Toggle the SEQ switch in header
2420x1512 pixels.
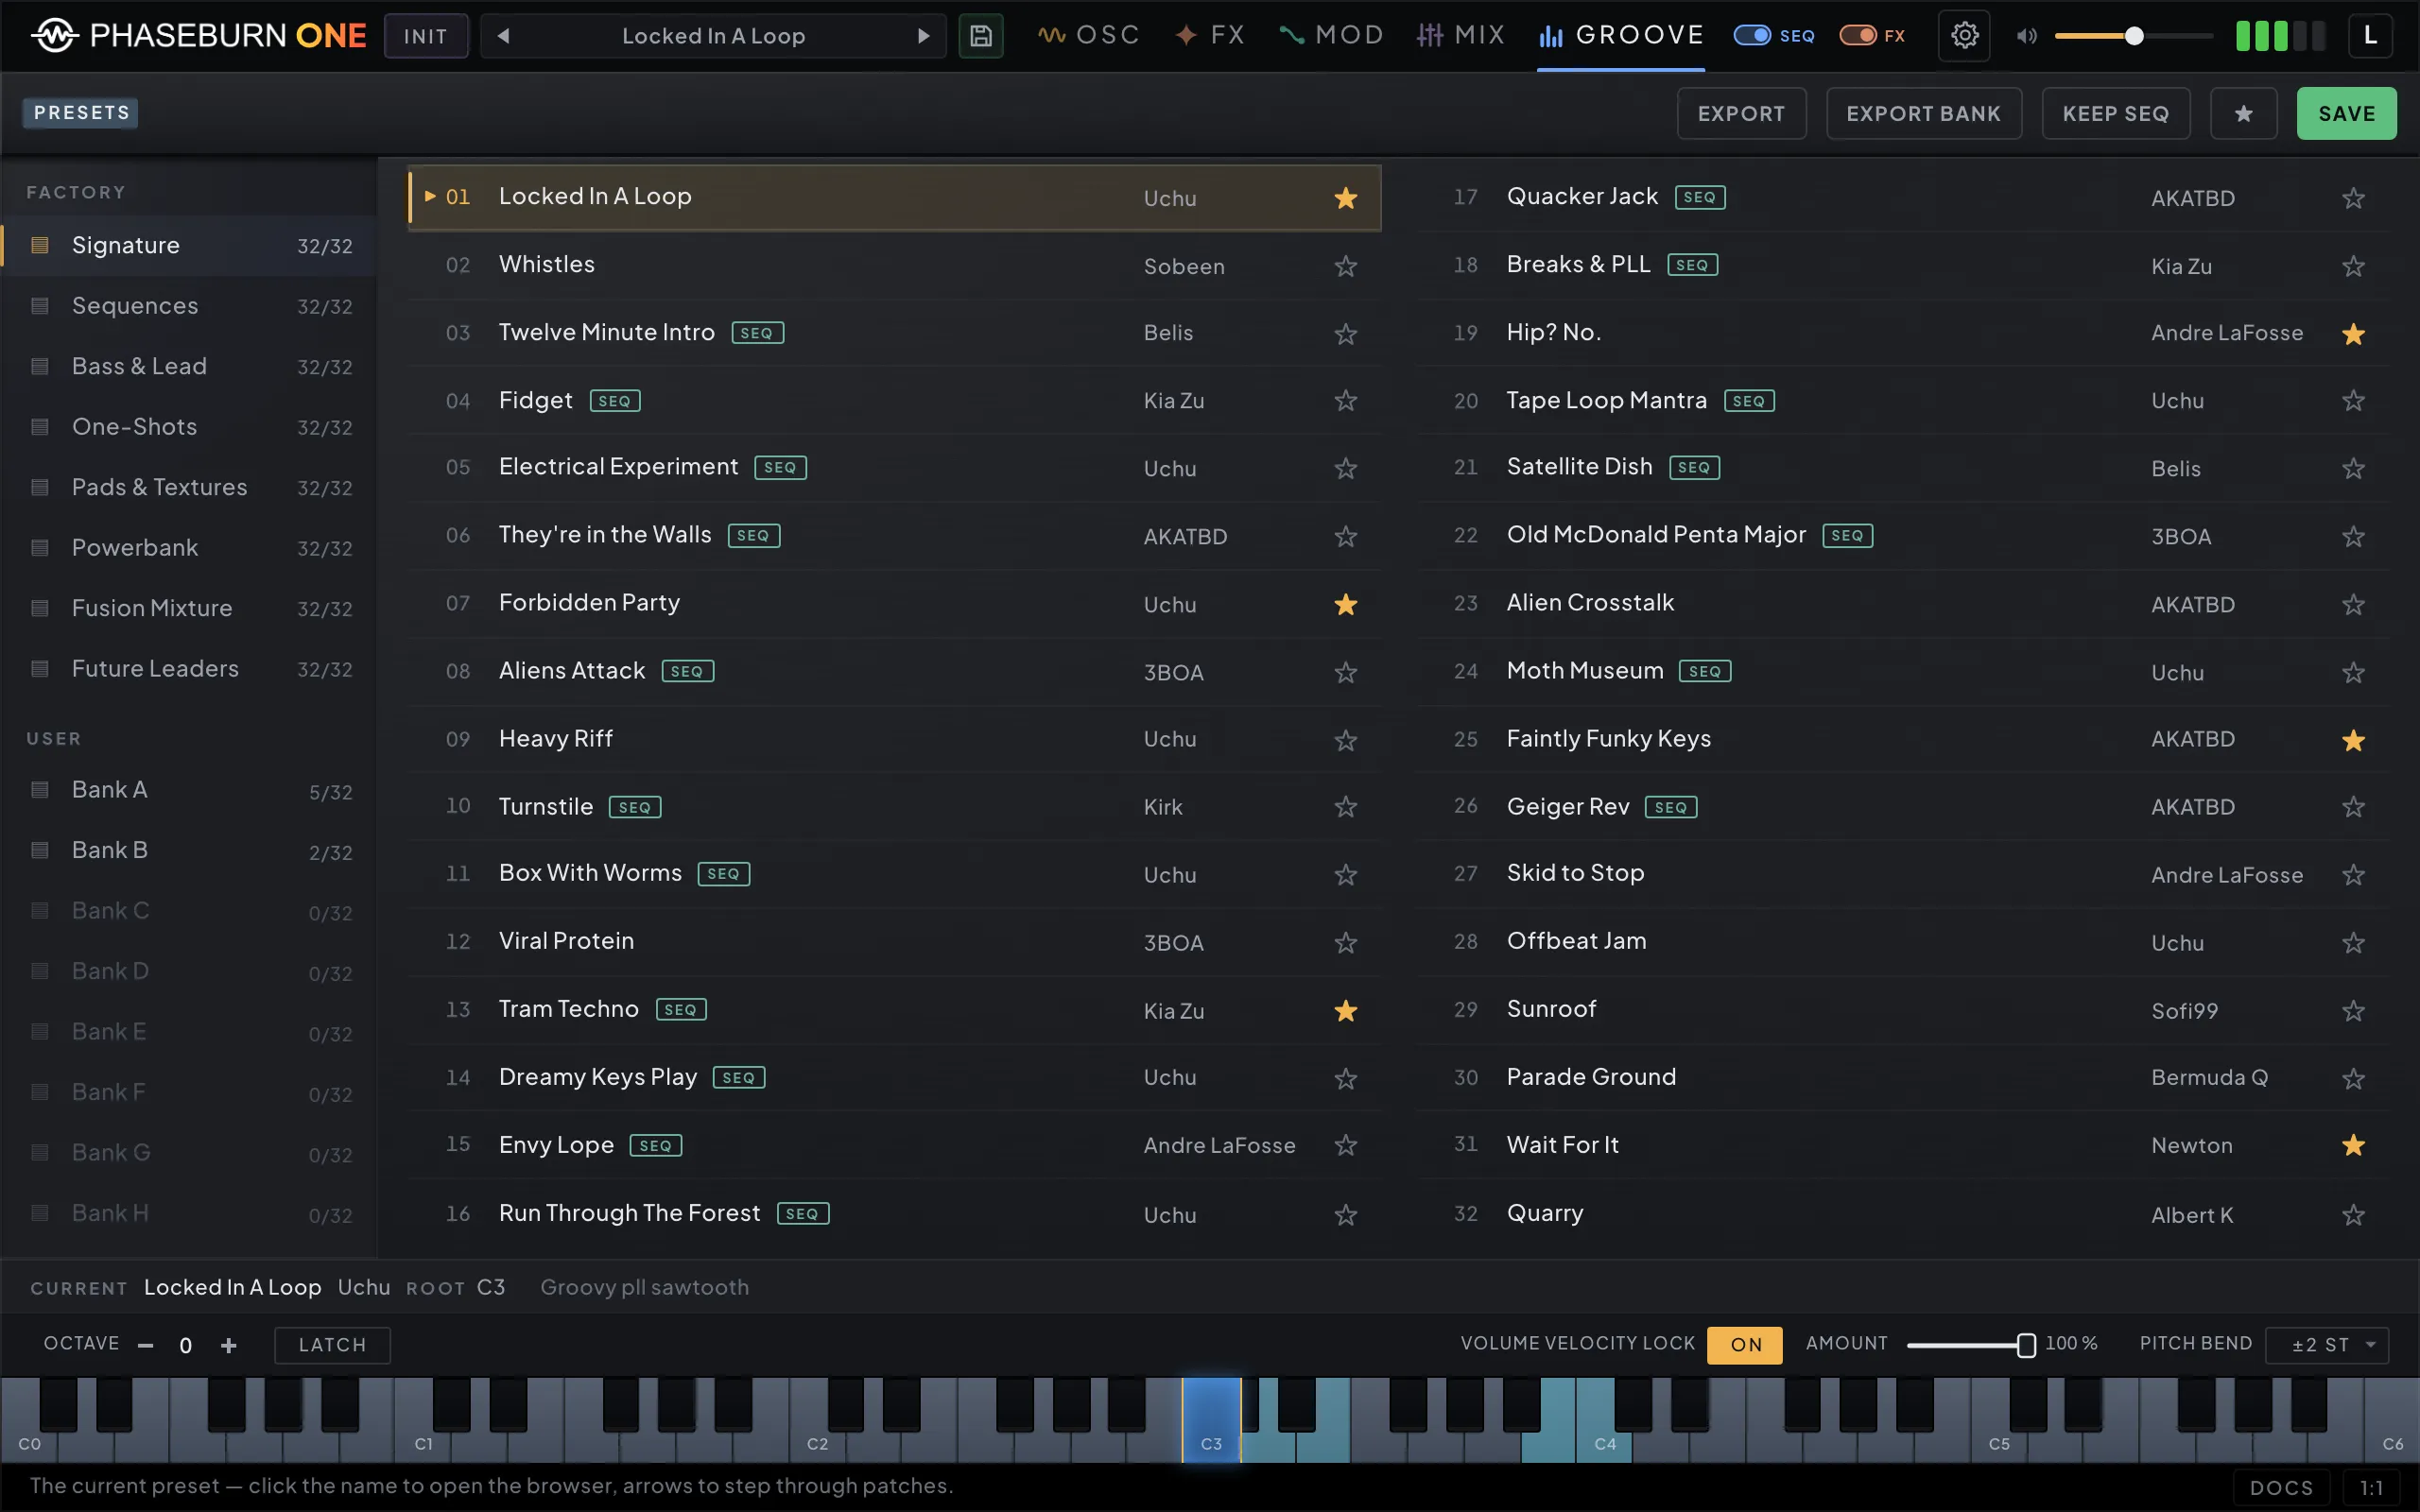[1752, 36]
